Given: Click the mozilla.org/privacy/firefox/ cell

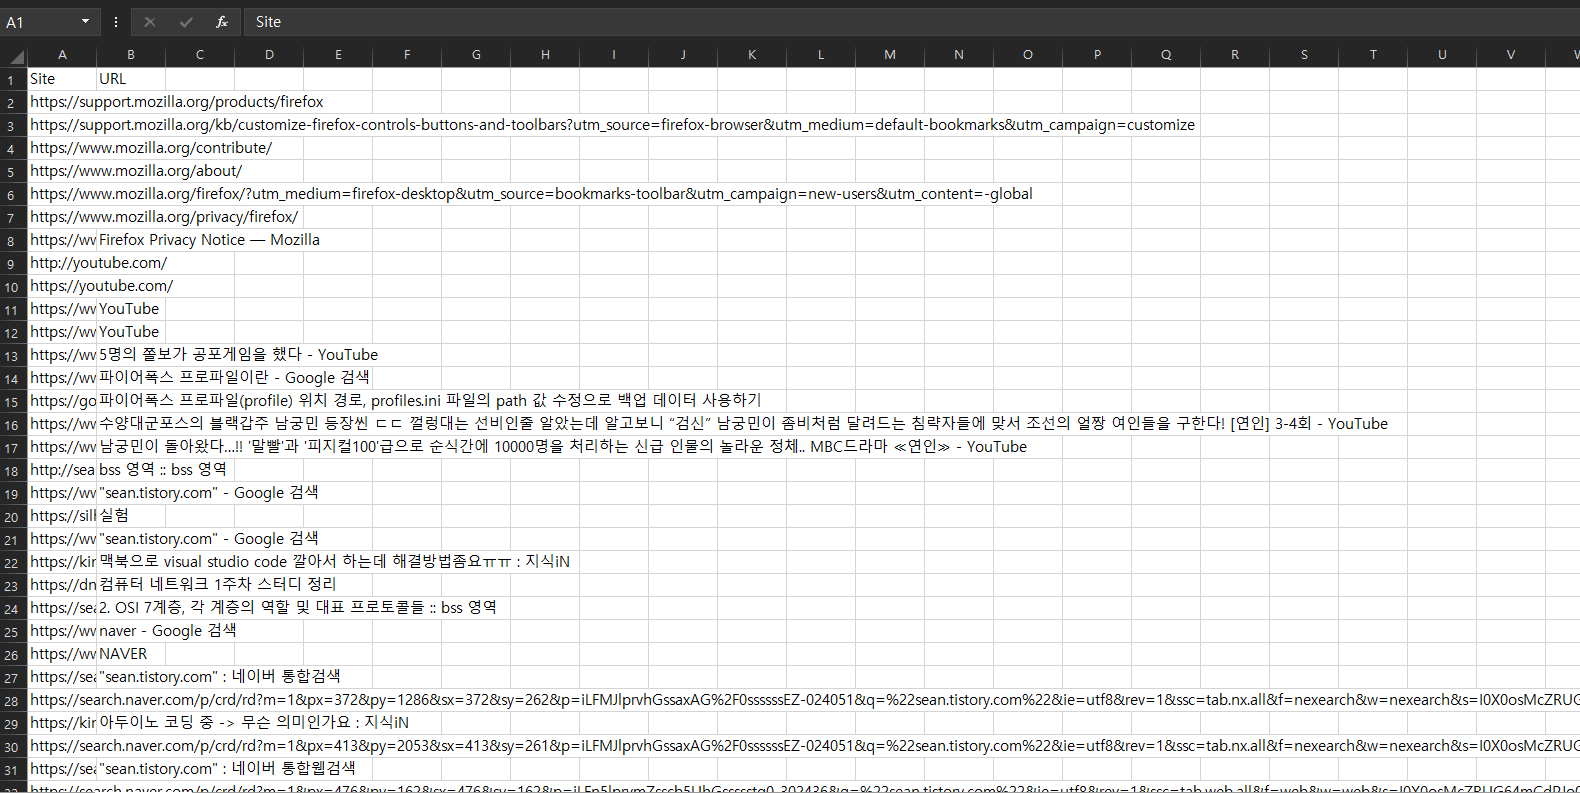Looking at the screenshot, I should [164, 217].
